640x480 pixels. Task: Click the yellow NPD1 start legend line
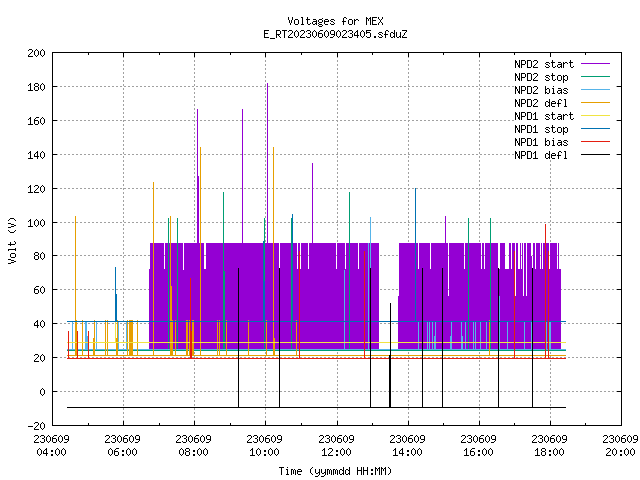[595, 116]
